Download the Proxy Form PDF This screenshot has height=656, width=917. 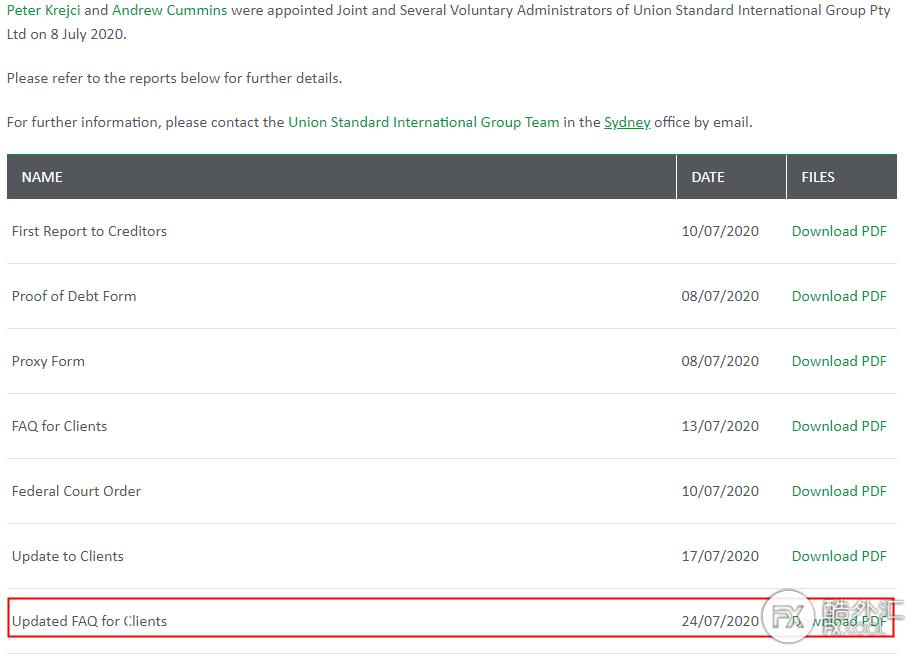[839, 361]
